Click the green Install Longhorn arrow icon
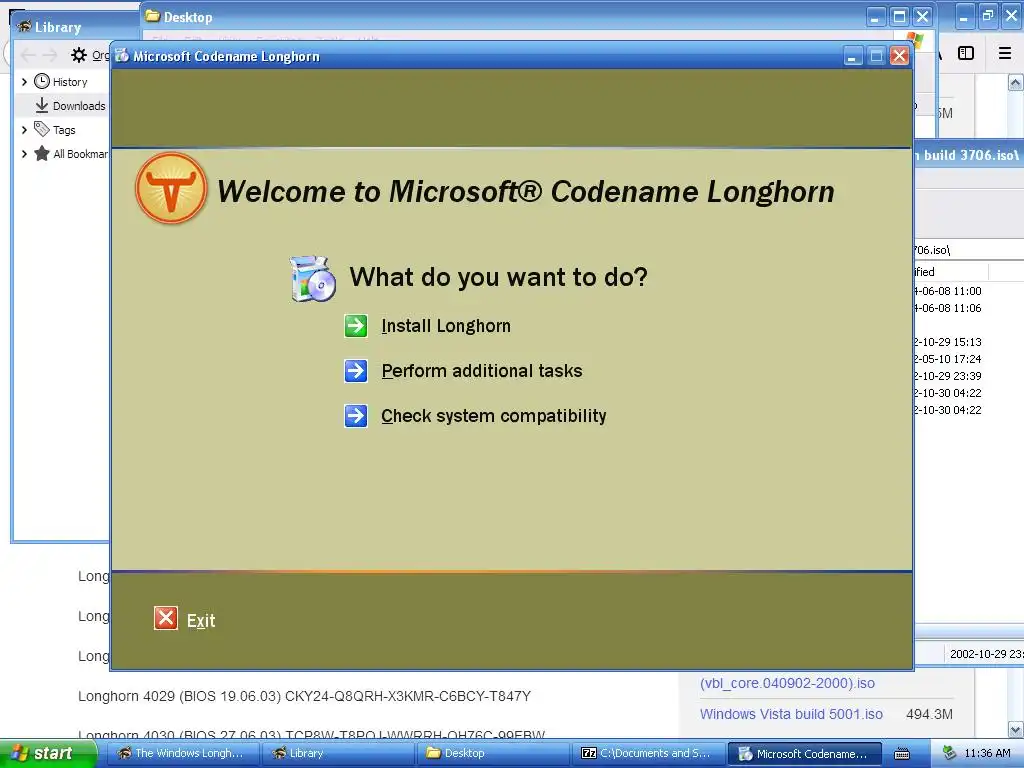This screenshot has width=1024, height=768. point(356,326)
